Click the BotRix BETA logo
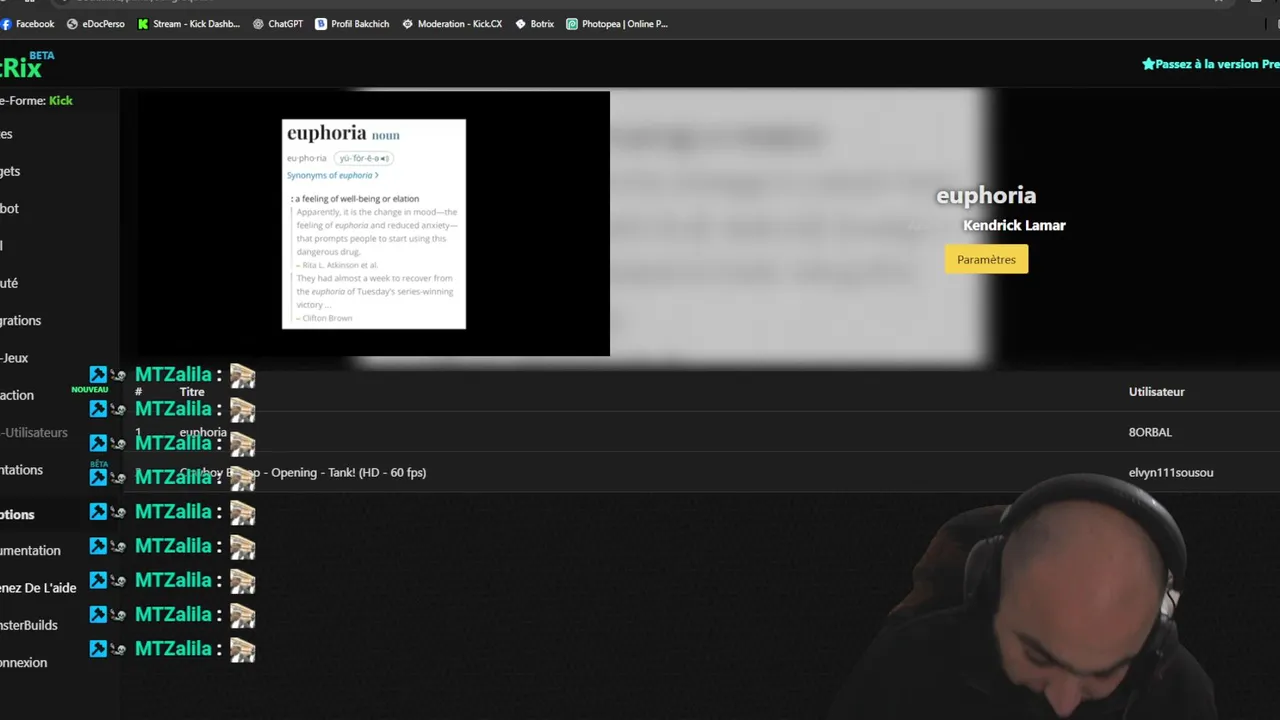The width and height of the screenshot is (1280, 720). pos(27,66)
